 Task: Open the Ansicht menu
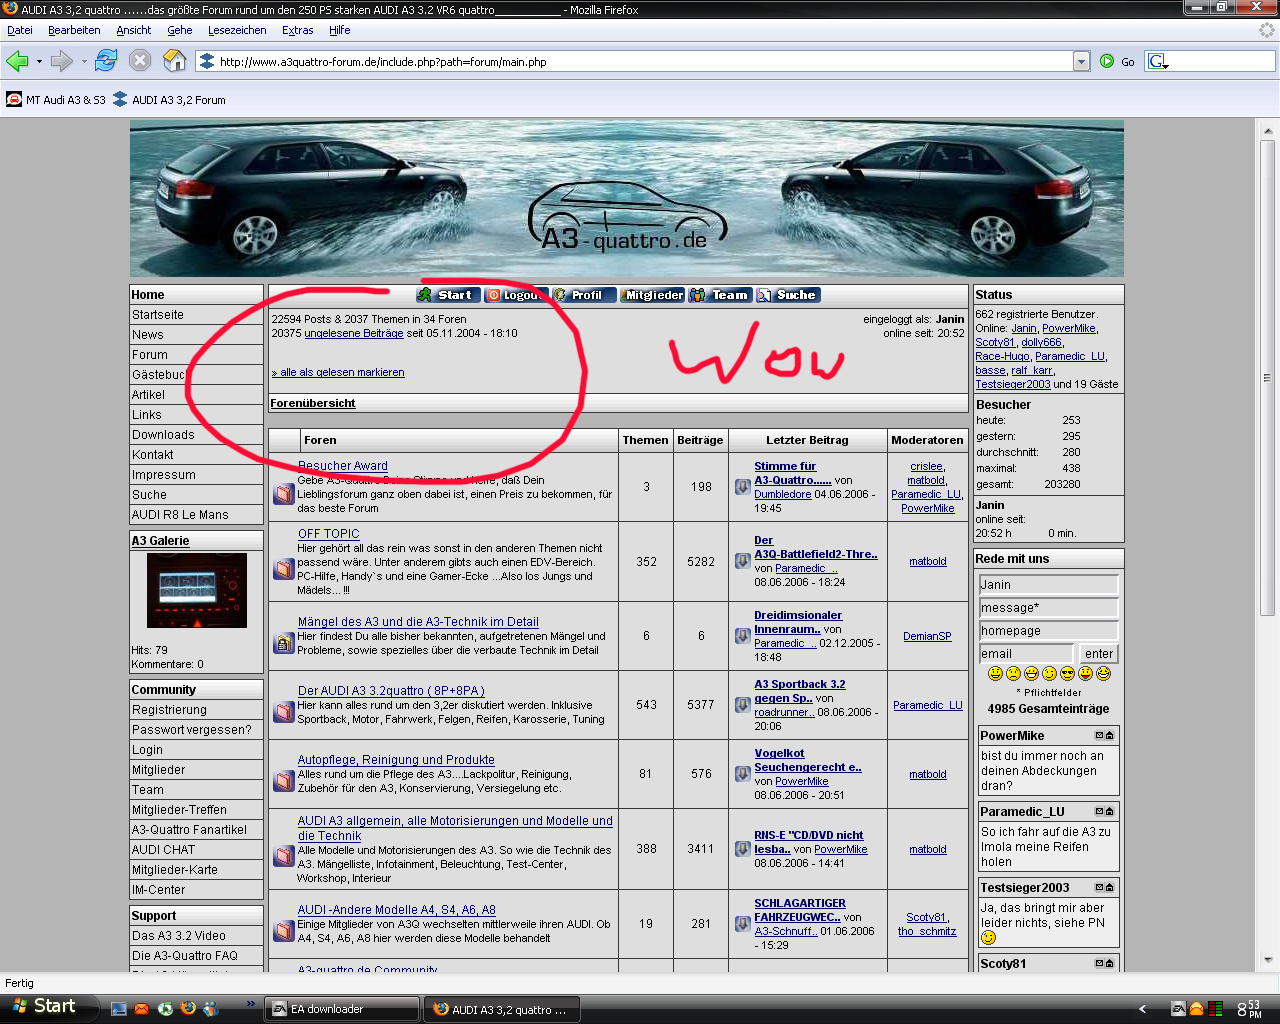point(134,30)
